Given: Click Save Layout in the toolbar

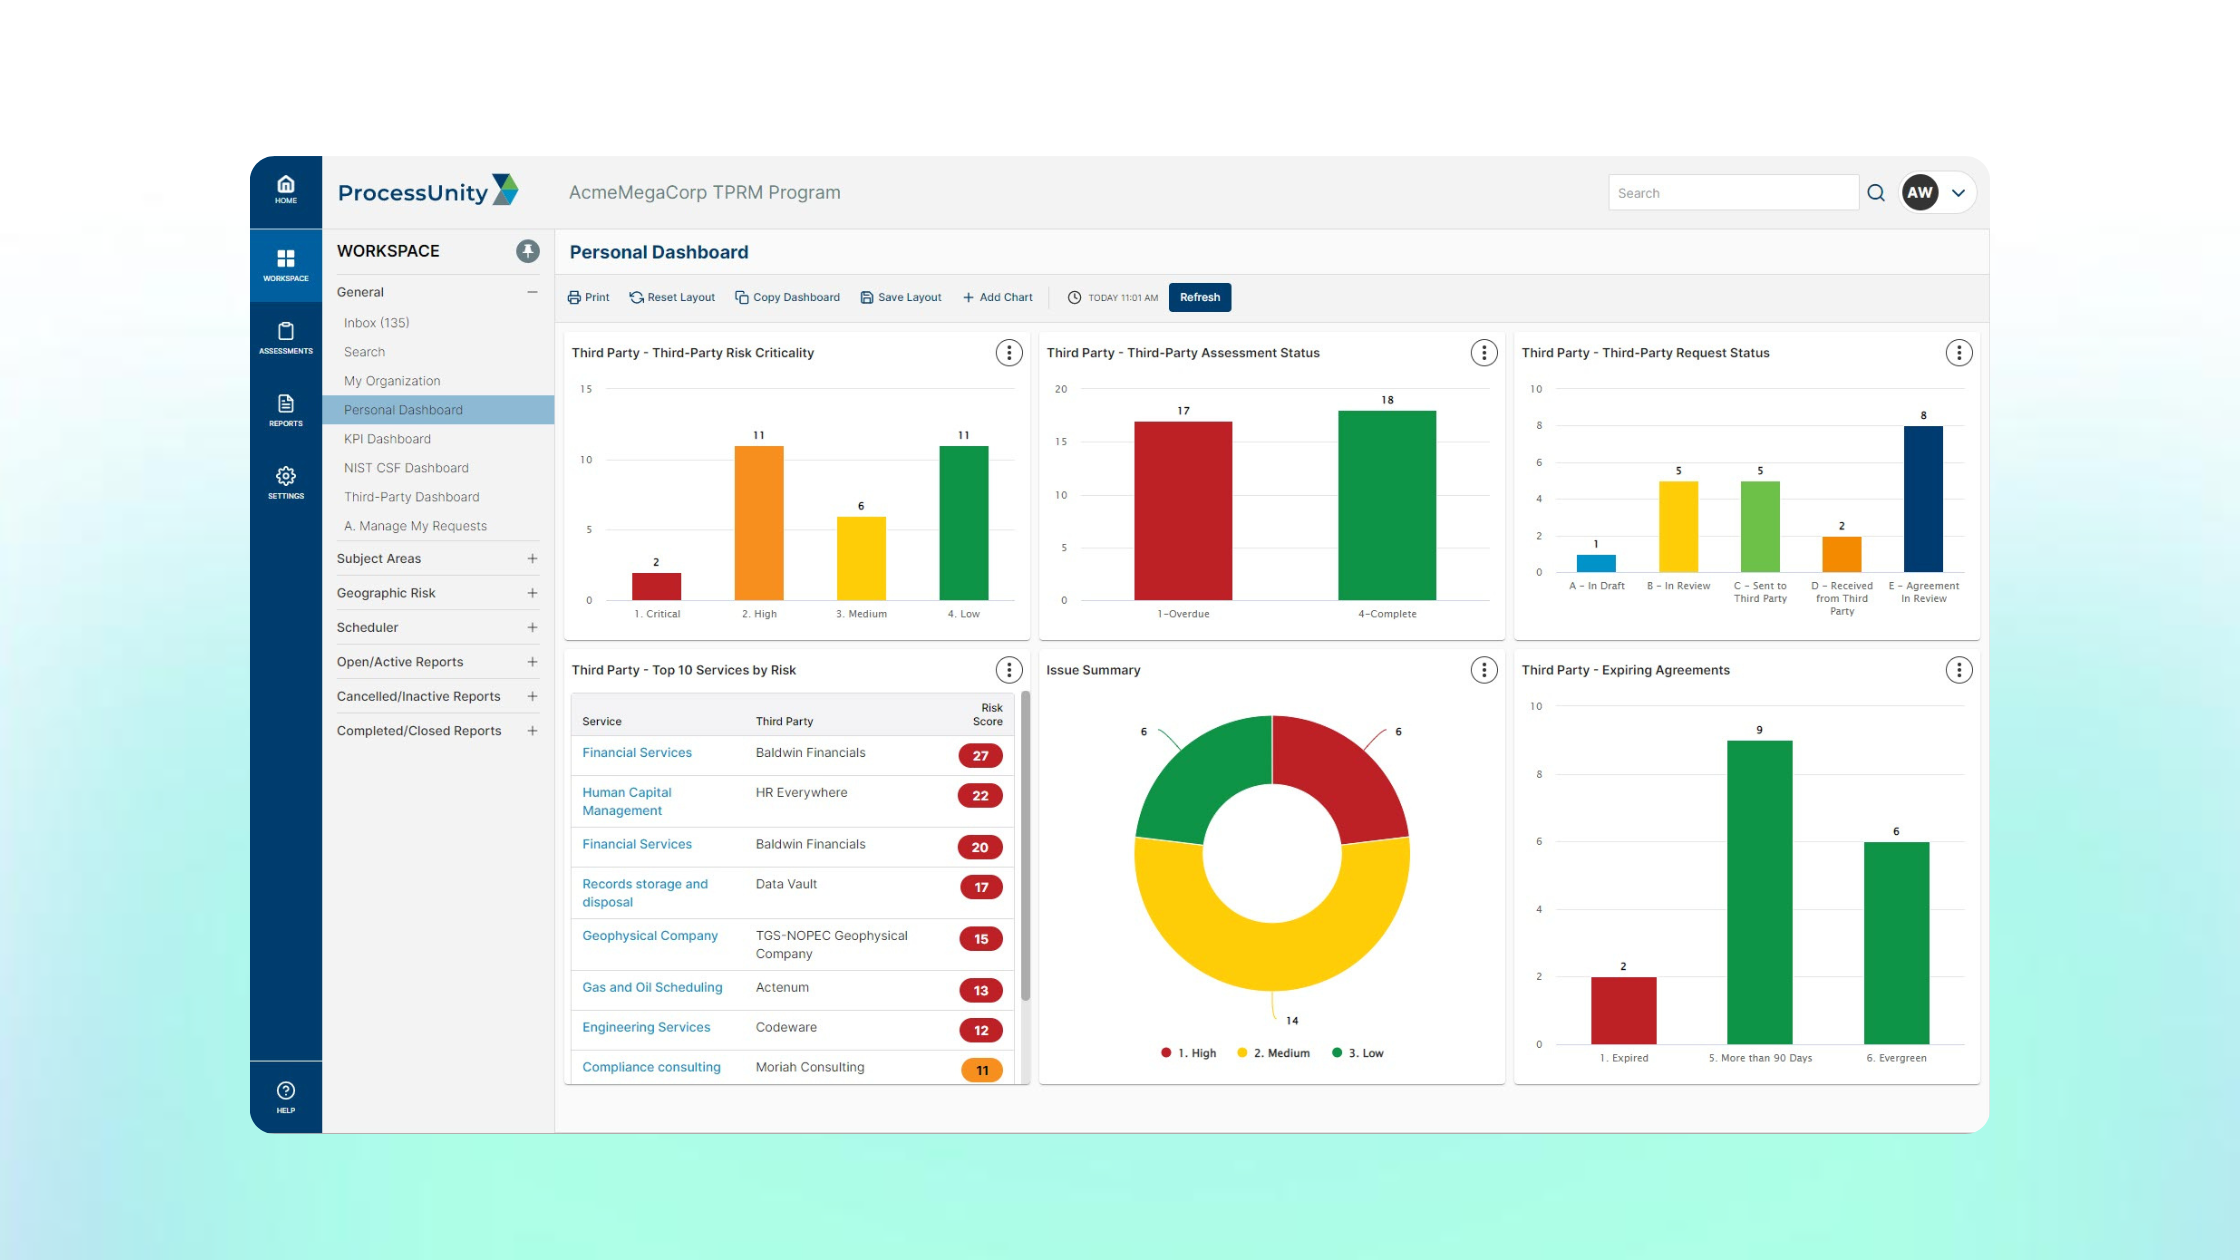Looking at the screenshot, I should point(901,297).
